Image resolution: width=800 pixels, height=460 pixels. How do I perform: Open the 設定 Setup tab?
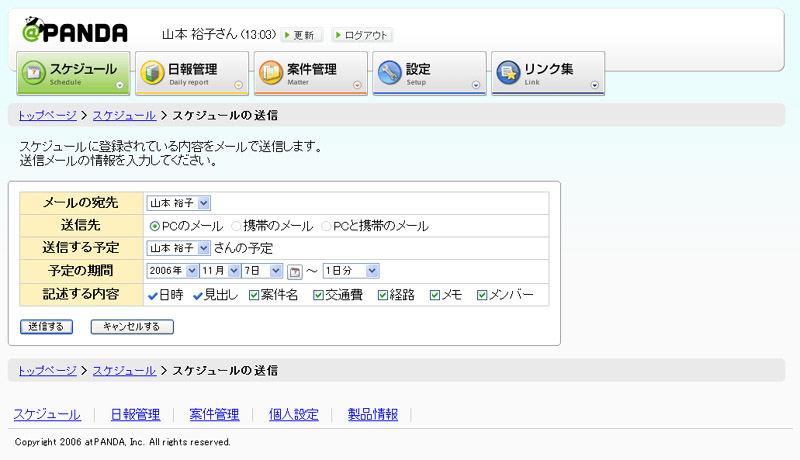tap(430, 73)
